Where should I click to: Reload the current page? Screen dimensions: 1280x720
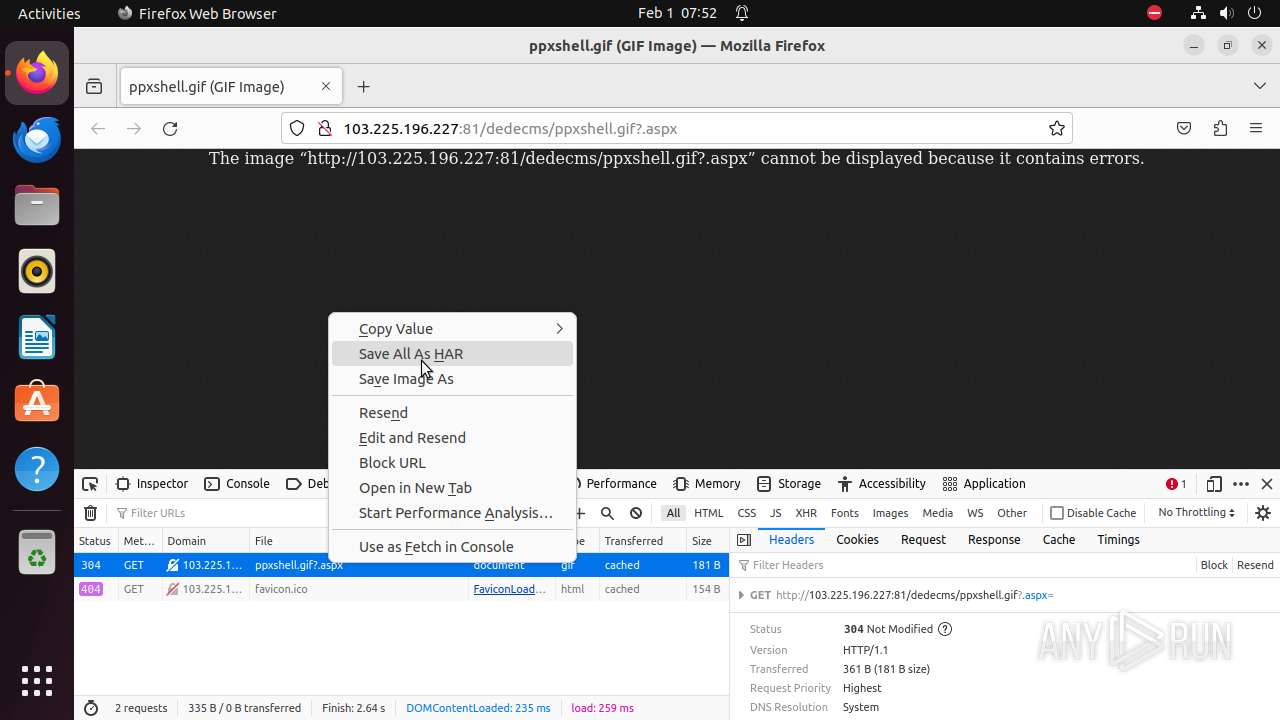tap(170, 128)
